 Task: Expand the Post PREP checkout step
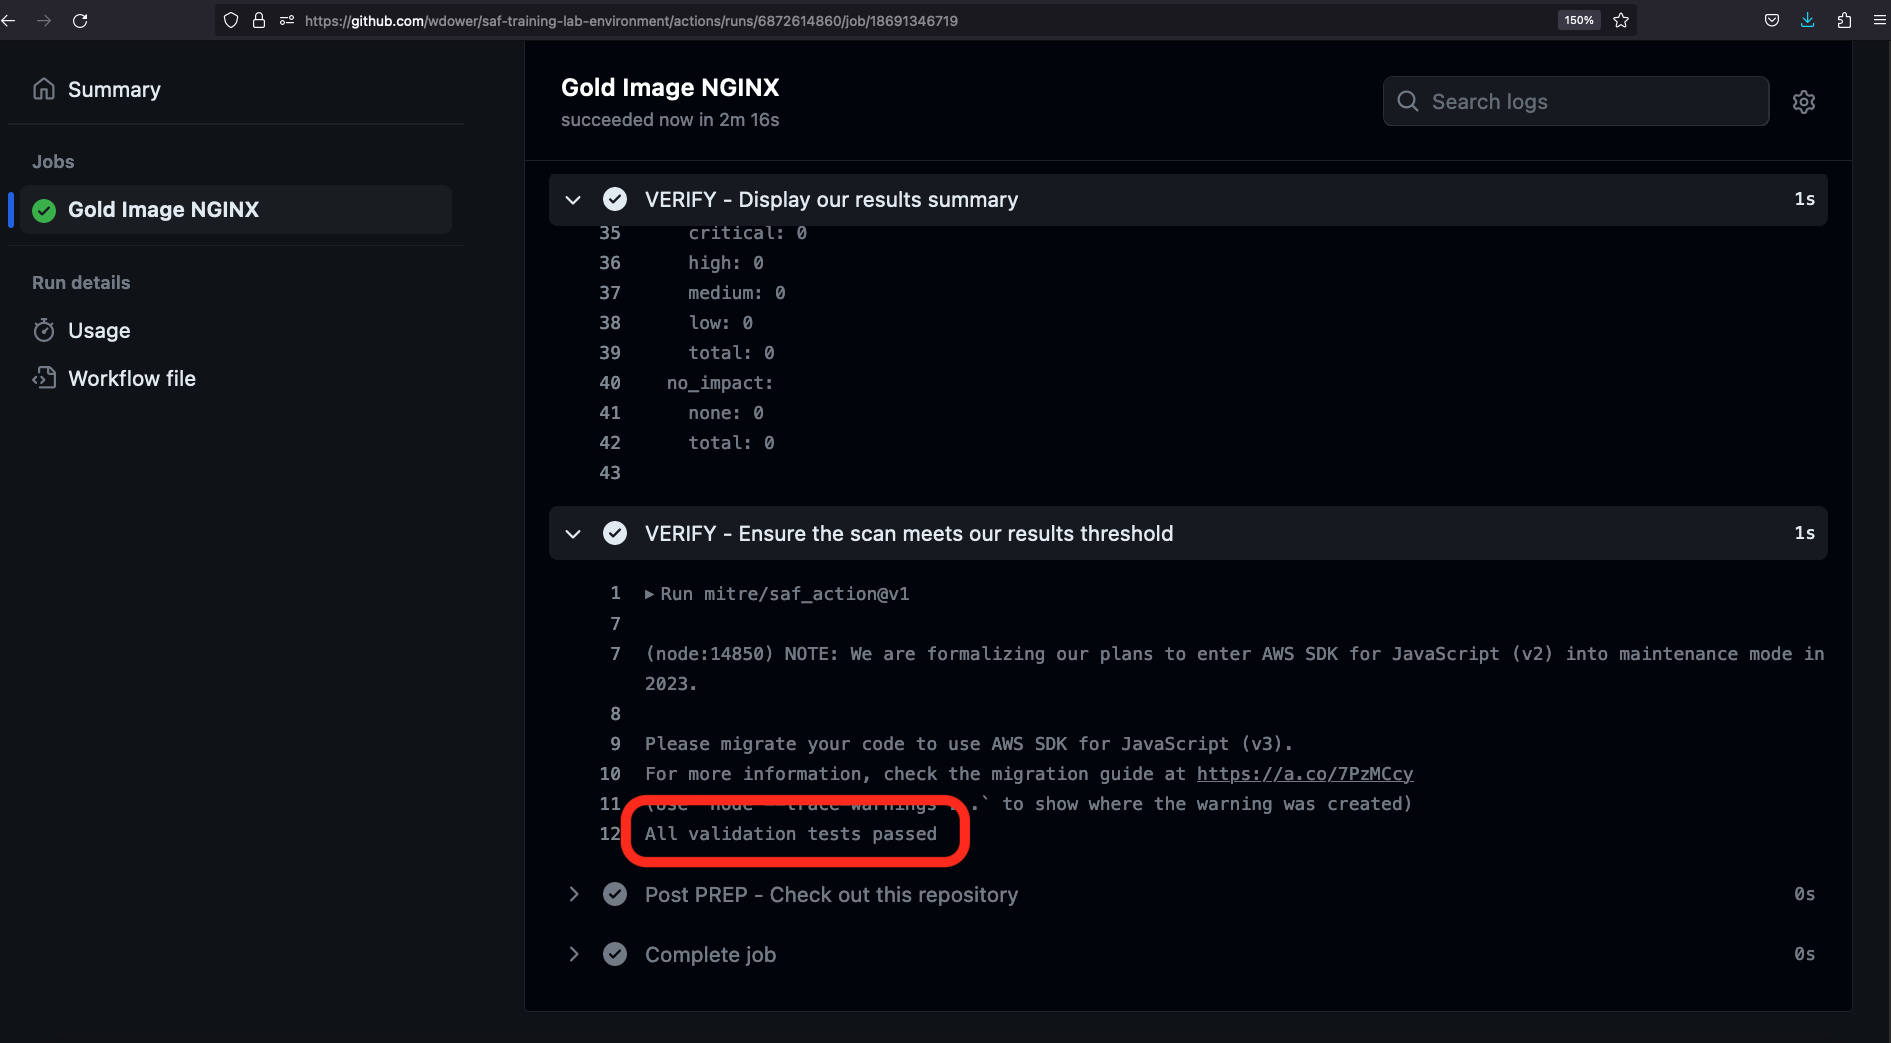click(x=573, y=894)
